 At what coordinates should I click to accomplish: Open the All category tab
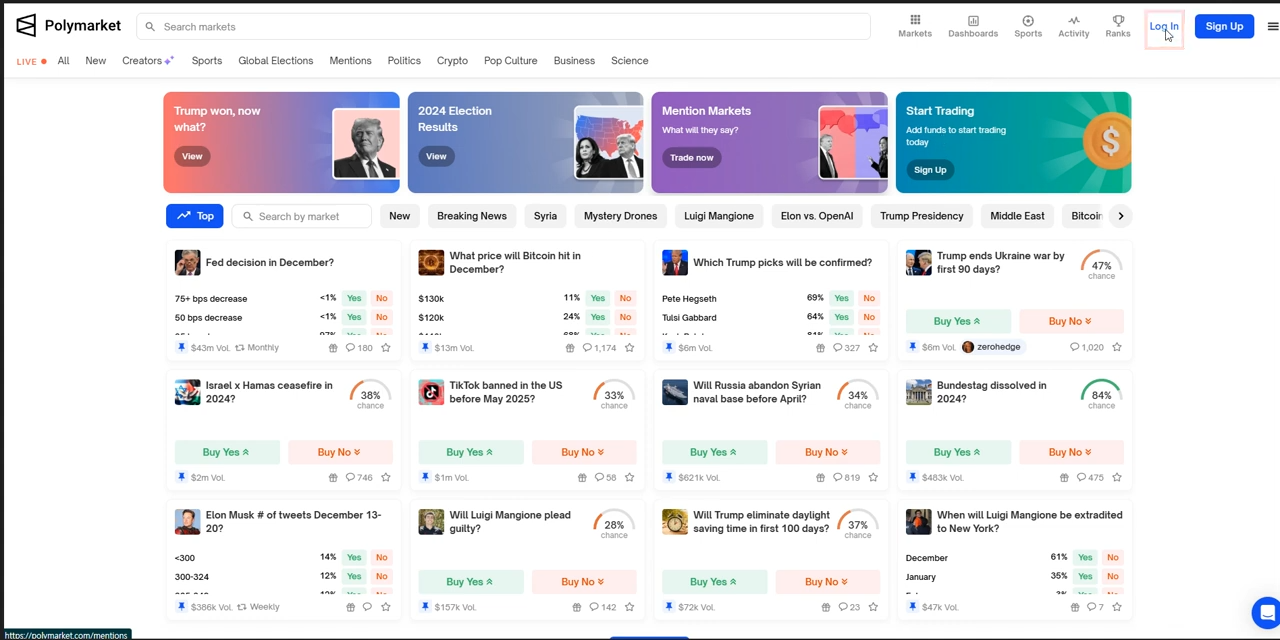(x=63, y=61)
